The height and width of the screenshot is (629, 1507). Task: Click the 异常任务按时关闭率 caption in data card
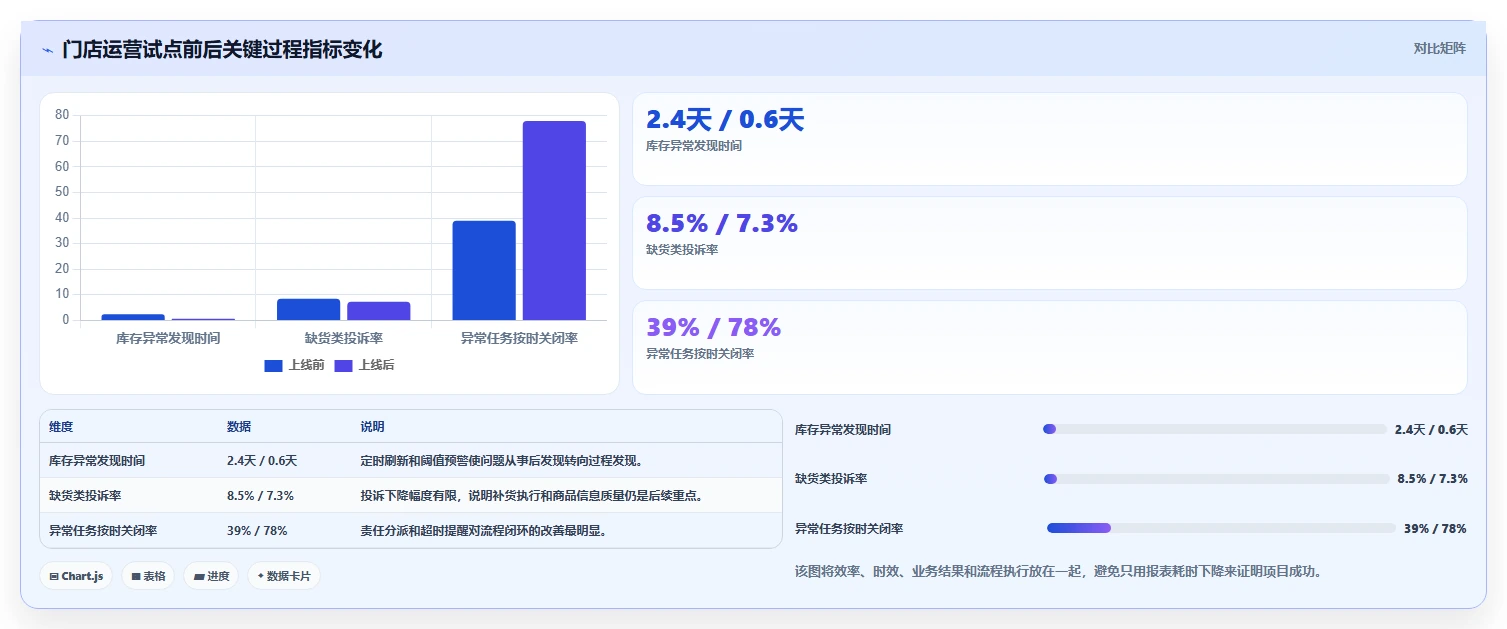pyautogui.click(x=700, y=354)
